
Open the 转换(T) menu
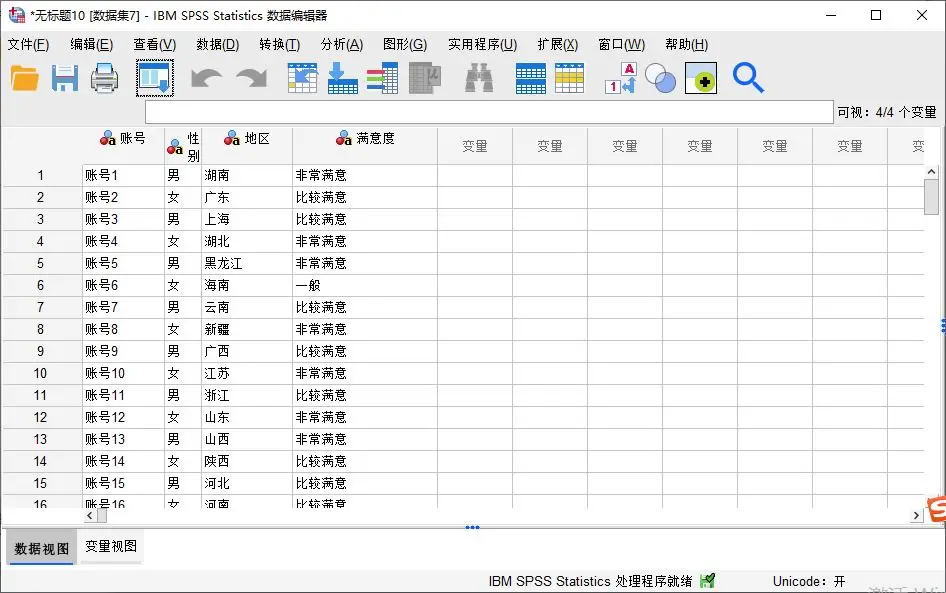click(279, 44)
